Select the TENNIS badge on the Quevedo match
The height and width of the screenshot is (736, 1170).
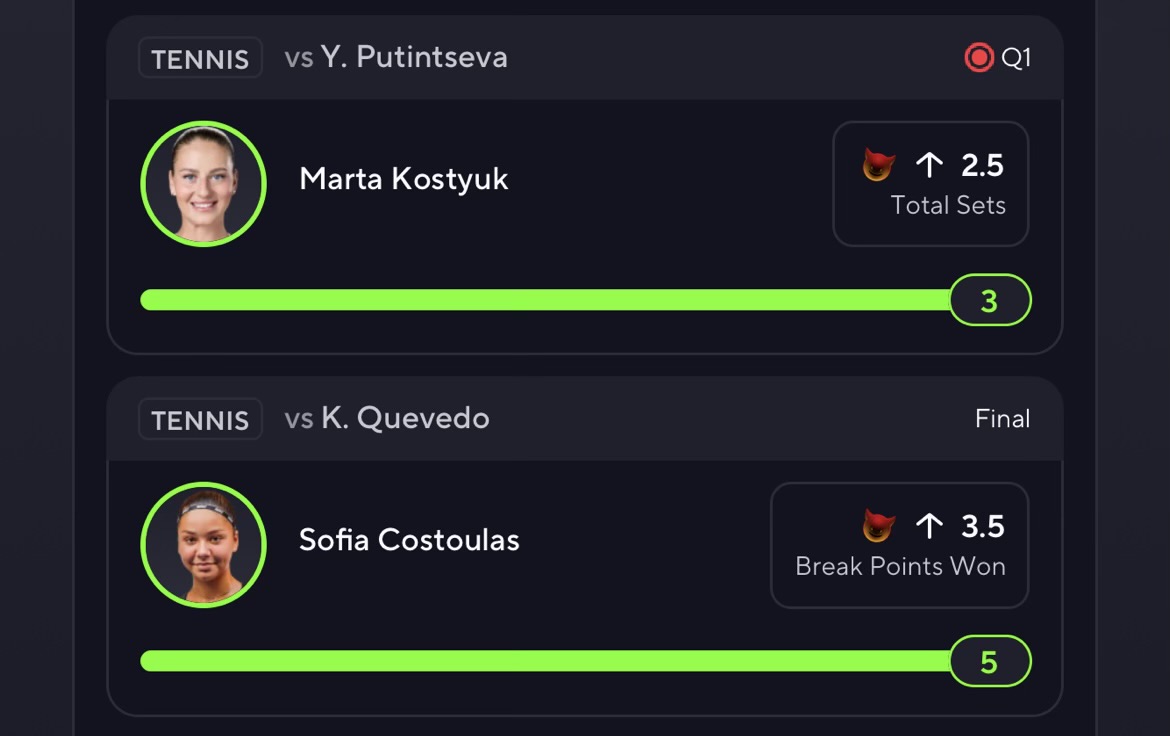pos(200,419)
